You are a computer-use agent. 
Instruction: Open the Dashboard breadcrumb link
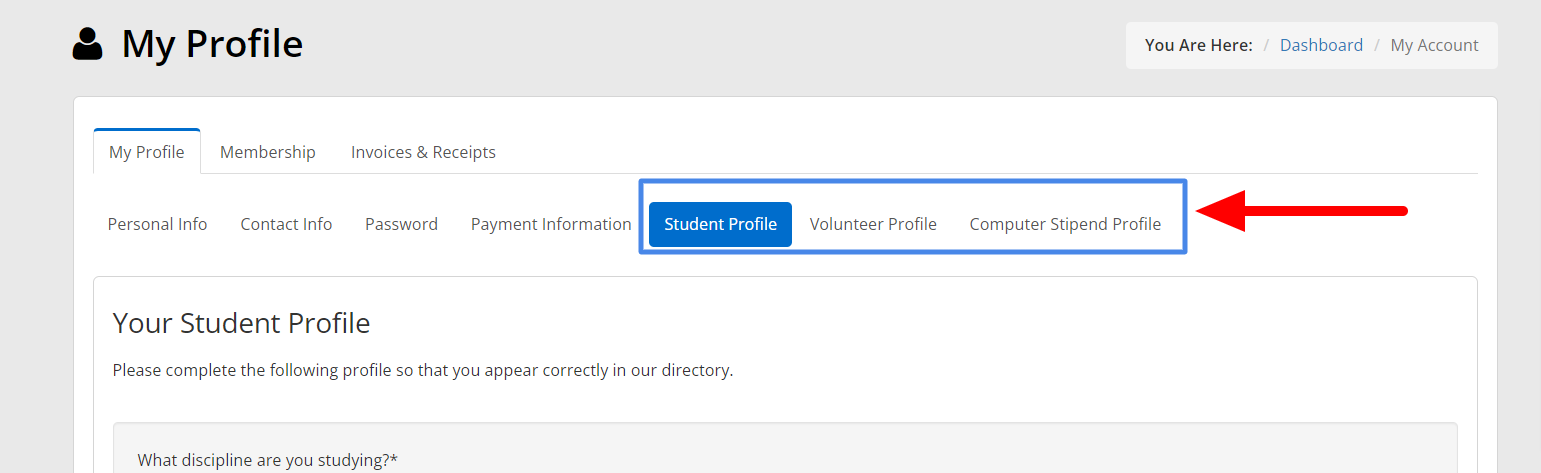tap(1321, 45)
